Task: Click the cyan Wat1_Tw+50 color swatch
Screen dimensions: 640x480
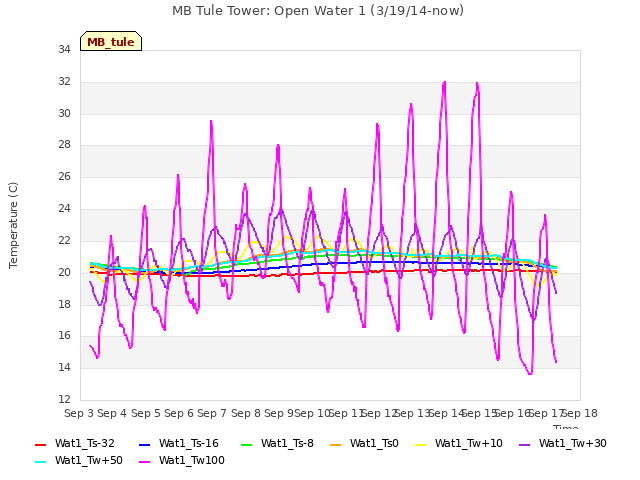Action: click(41, 462)
